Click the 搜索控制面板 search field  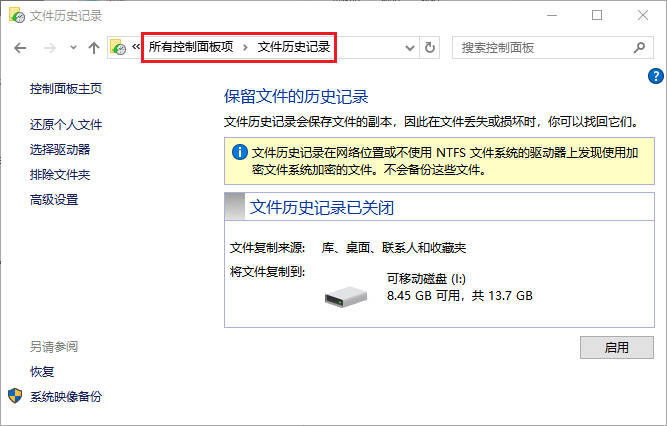click(552, 48)
